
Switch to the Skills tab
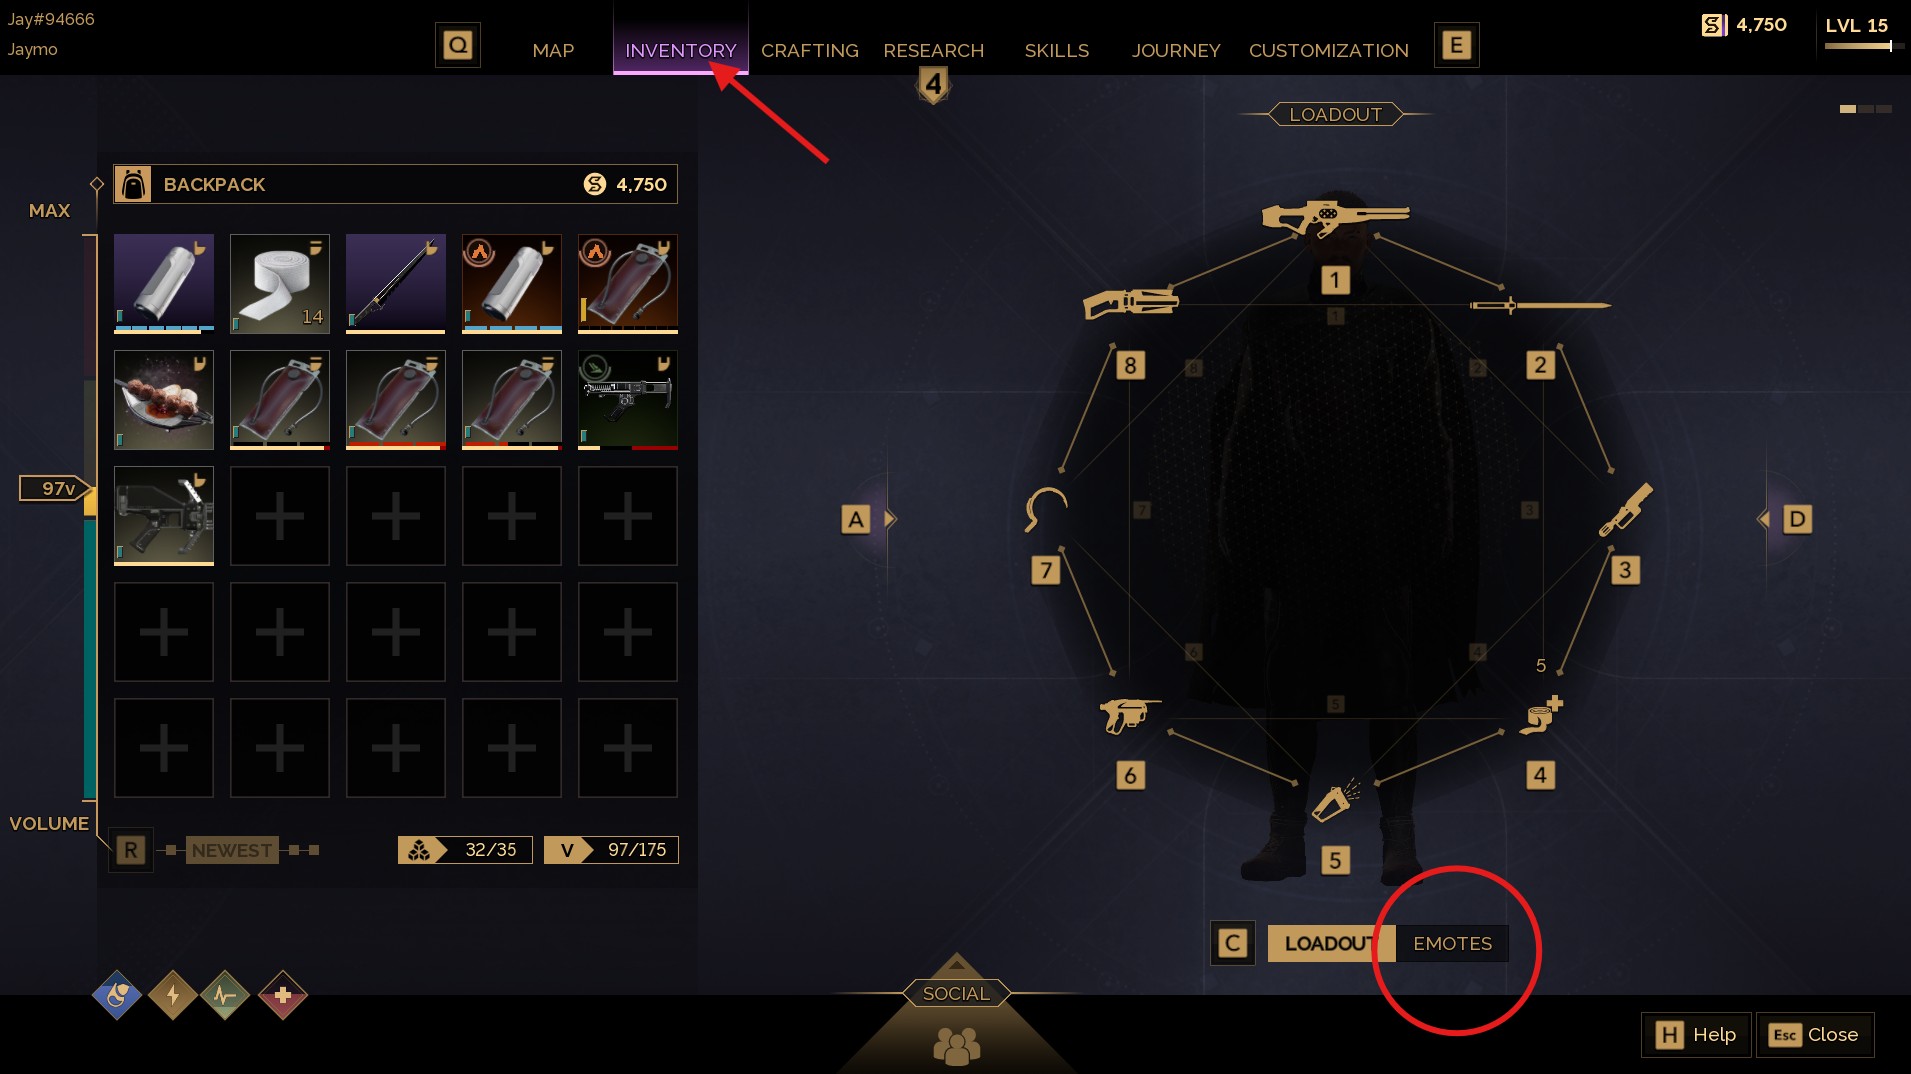point(1057,50)
